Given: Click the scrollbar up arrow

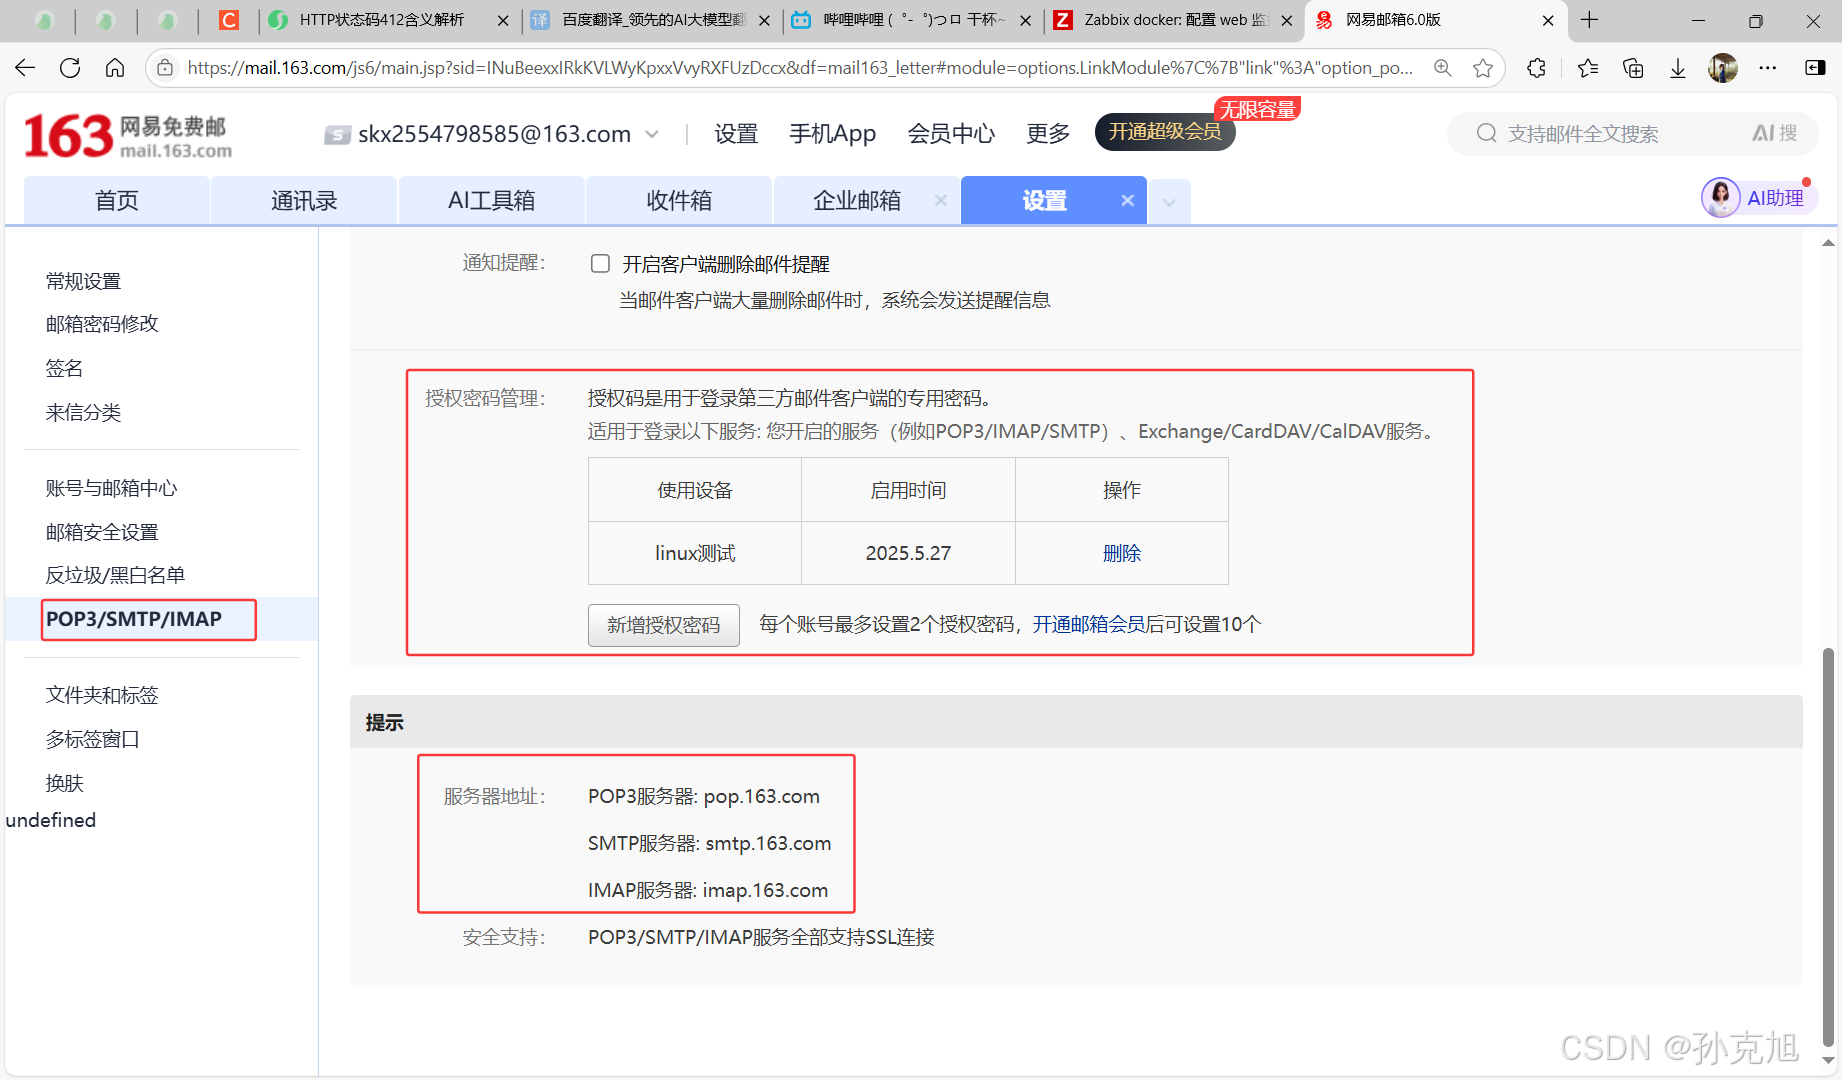Looking at the screenshot, I should click(1828, 243).
